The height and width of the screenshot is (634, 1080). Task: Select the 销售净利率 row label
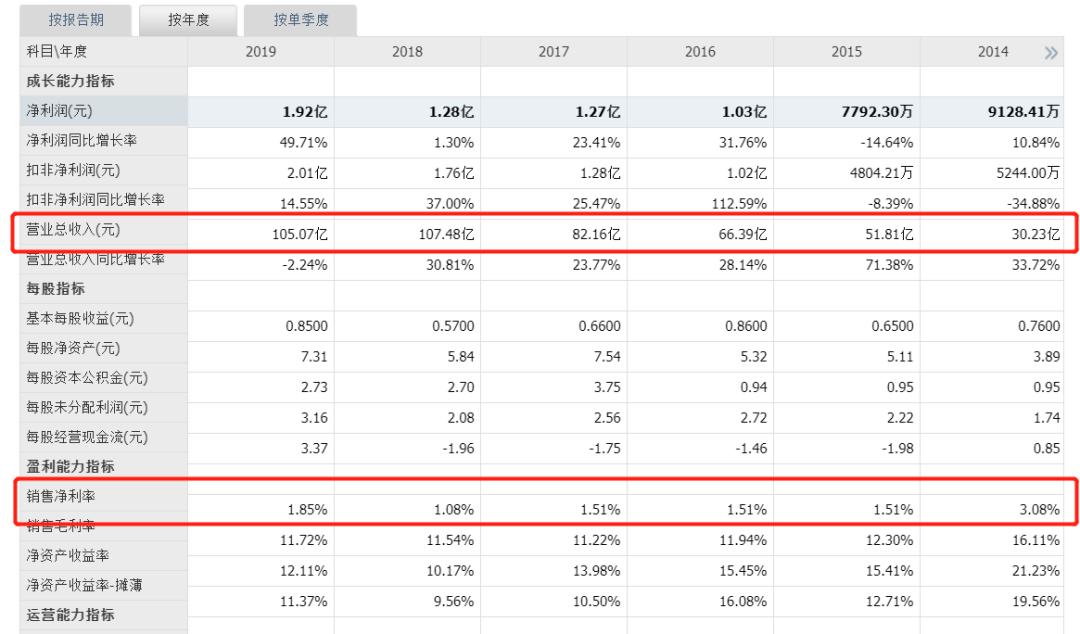click(61, 496)
